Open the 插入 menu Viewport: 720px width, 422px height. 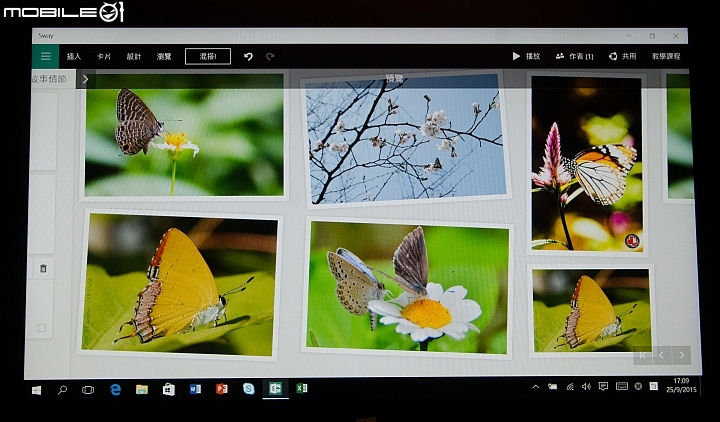[74, 56]
